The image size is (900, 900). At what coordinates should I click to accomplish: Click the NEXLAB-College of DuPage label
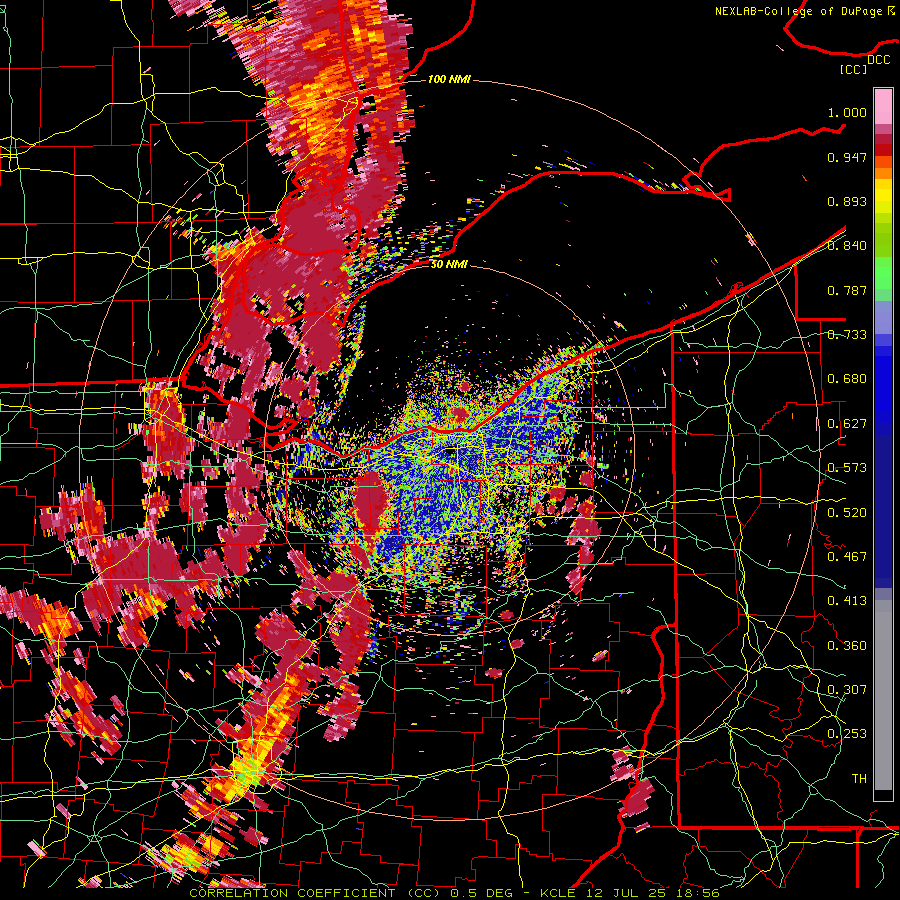[x=798, y=11]
